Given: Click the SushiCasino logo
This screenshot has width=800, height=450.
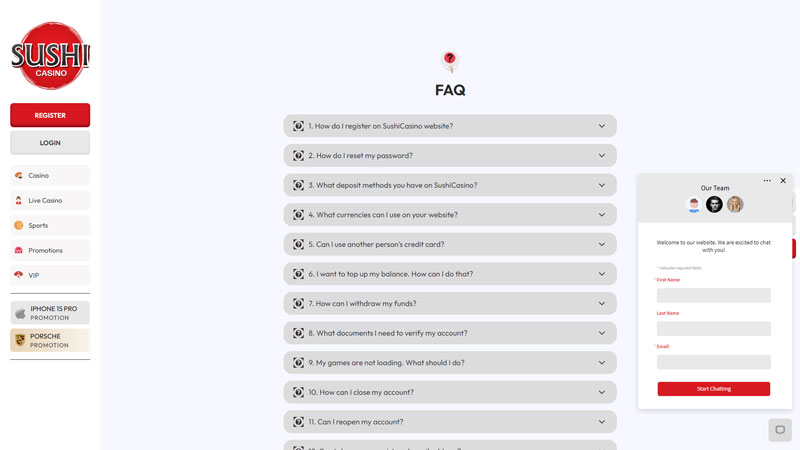Looking at the screenshot, I should [50, 55].
